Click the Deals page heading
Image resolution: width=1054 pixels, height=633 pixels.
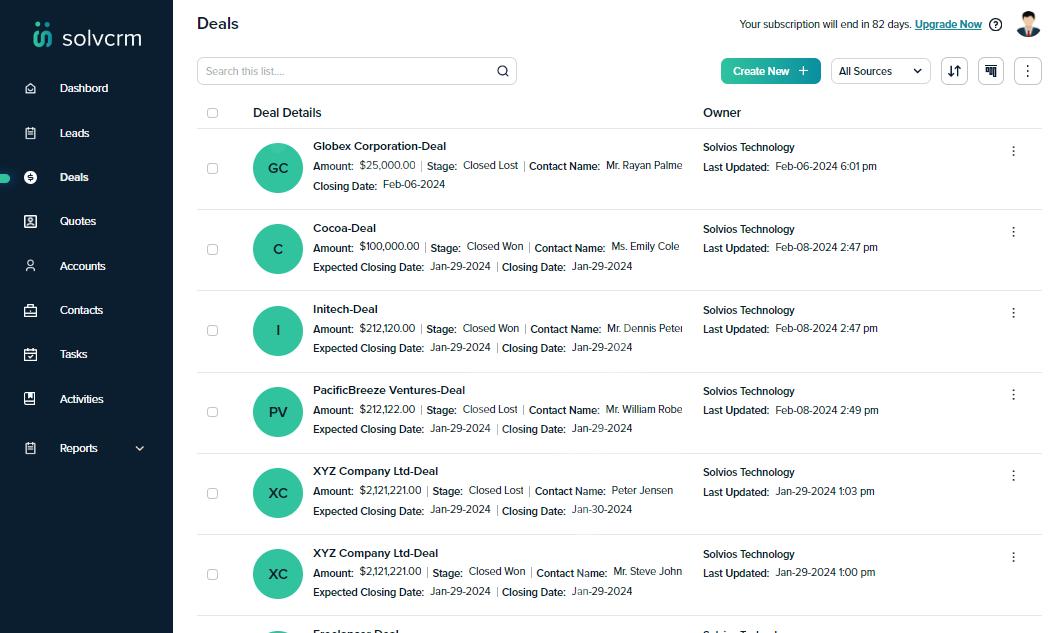click(218, 24)
